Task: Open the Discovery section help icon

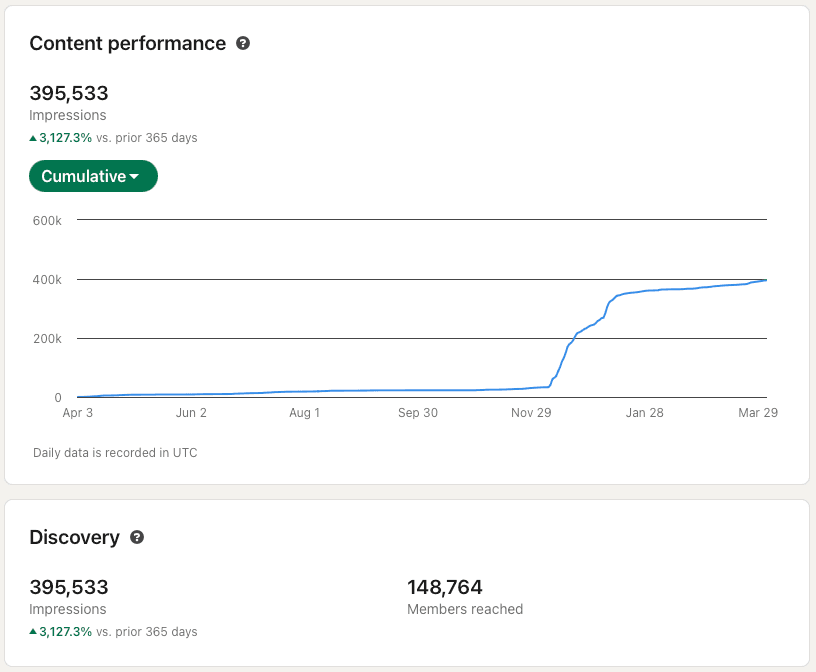Action: [x=137, y=538]
